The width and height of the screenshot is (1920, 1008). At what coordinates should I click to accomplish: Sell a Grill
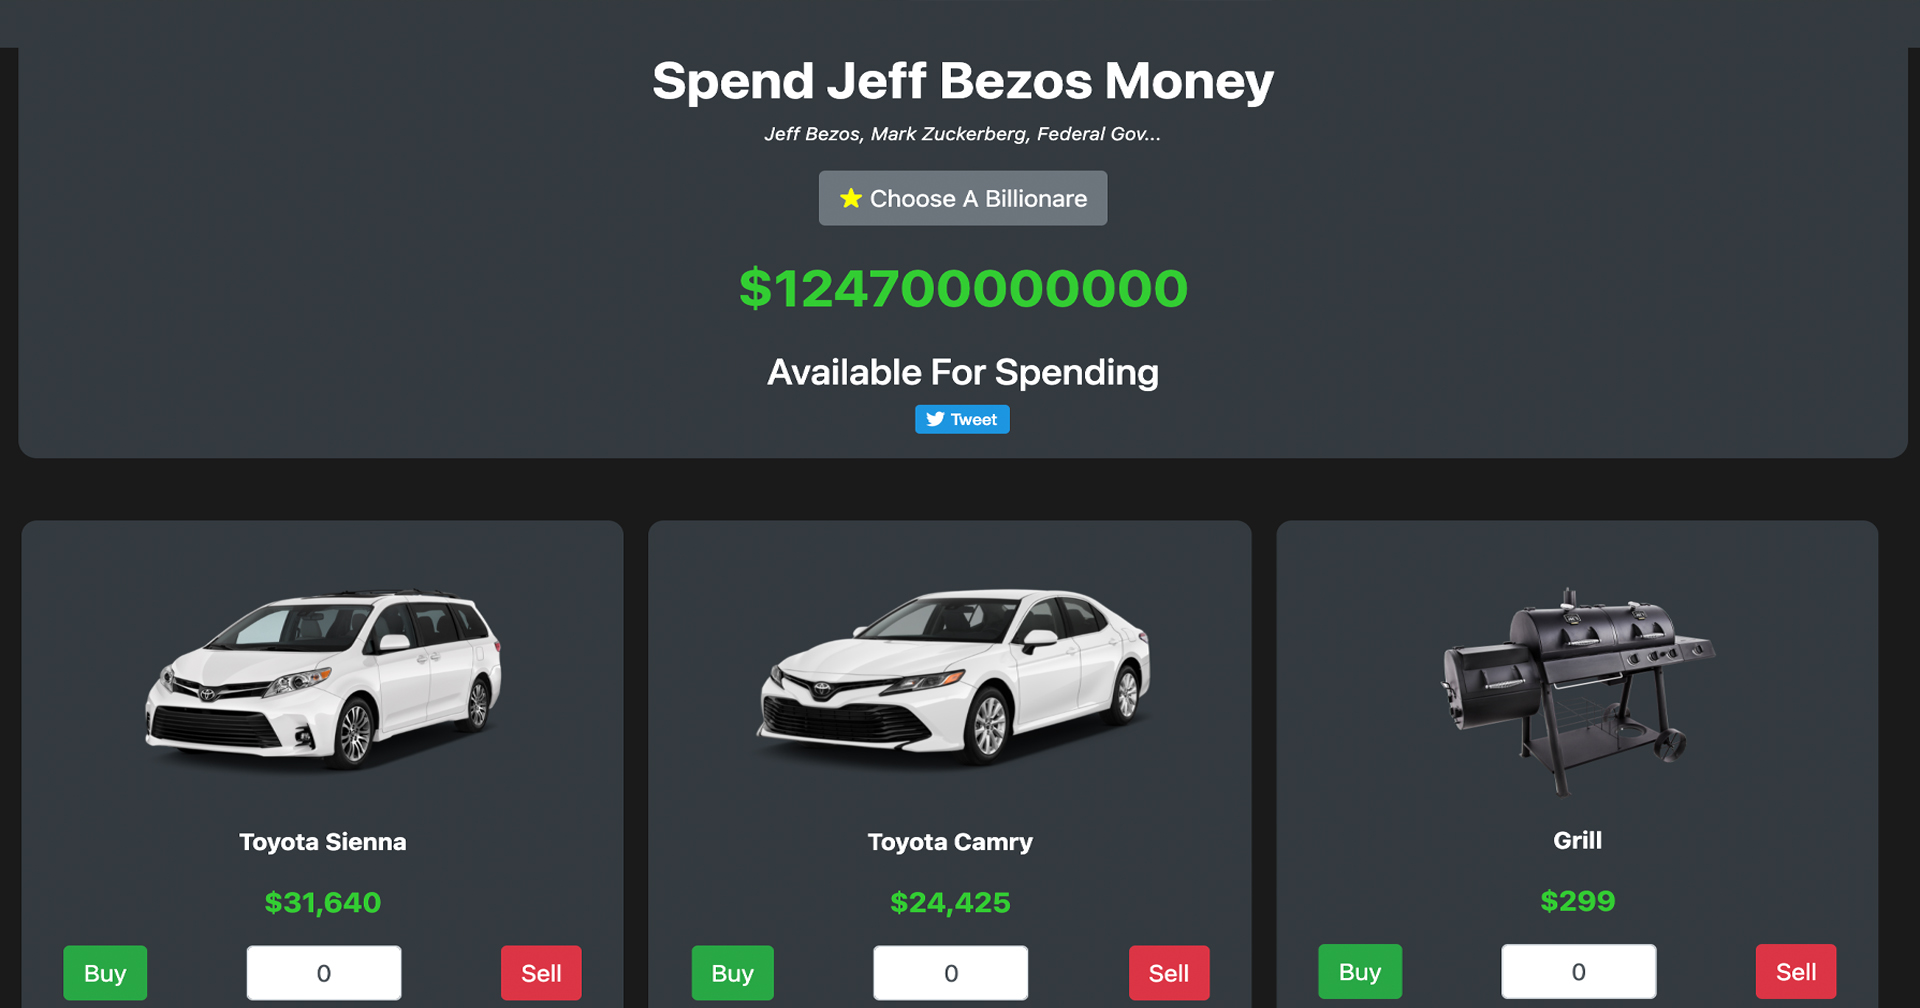pos(1796,971)
